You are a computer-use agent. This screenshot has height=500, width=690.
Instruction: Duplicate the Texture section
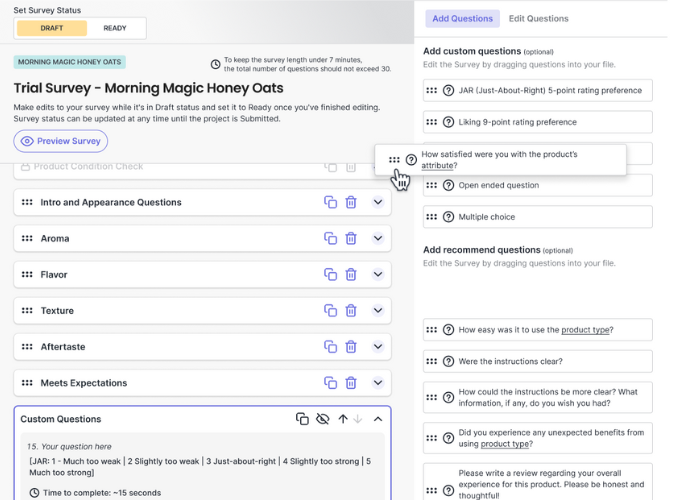tap(330, 311)
